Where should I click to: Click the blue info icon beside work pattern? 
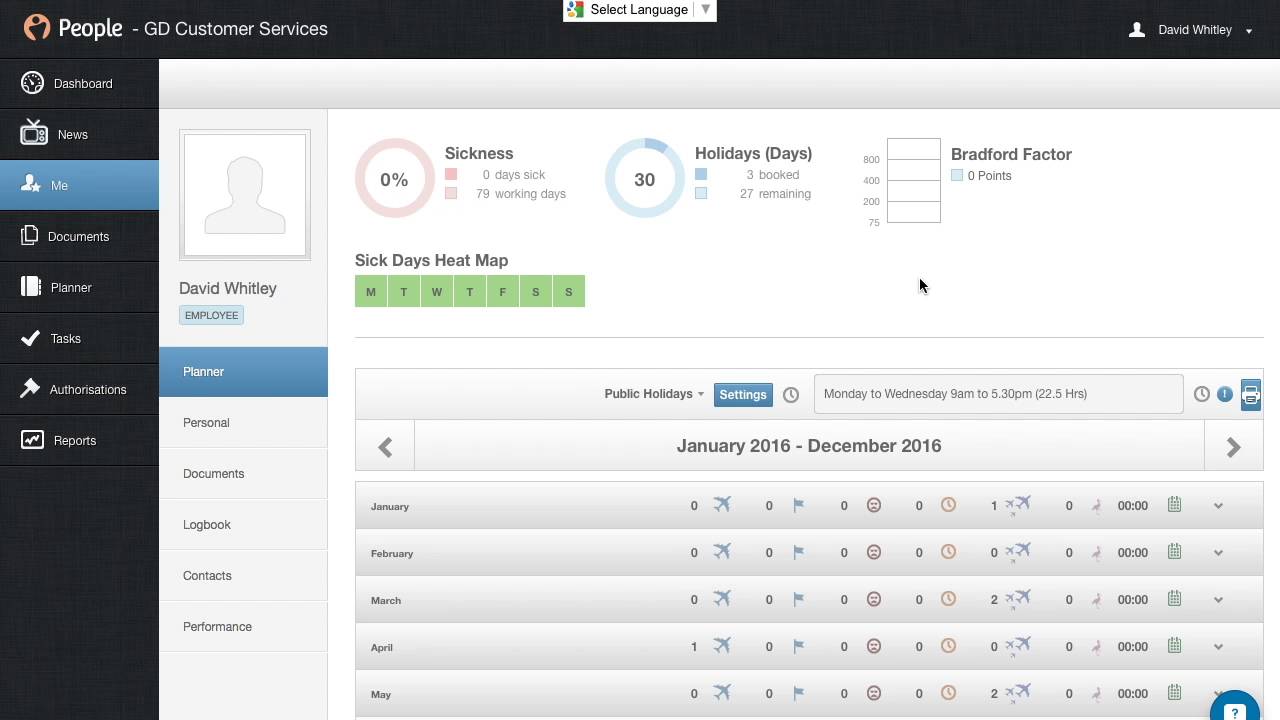(1224, 394)
